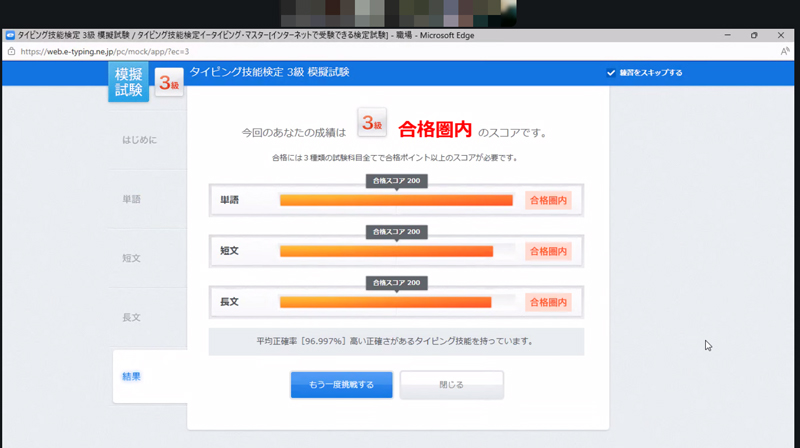Screen dimensions: 800x448
Task: Click the 閉じる close button
Action: pyautogui.click(x=452, y=385)
